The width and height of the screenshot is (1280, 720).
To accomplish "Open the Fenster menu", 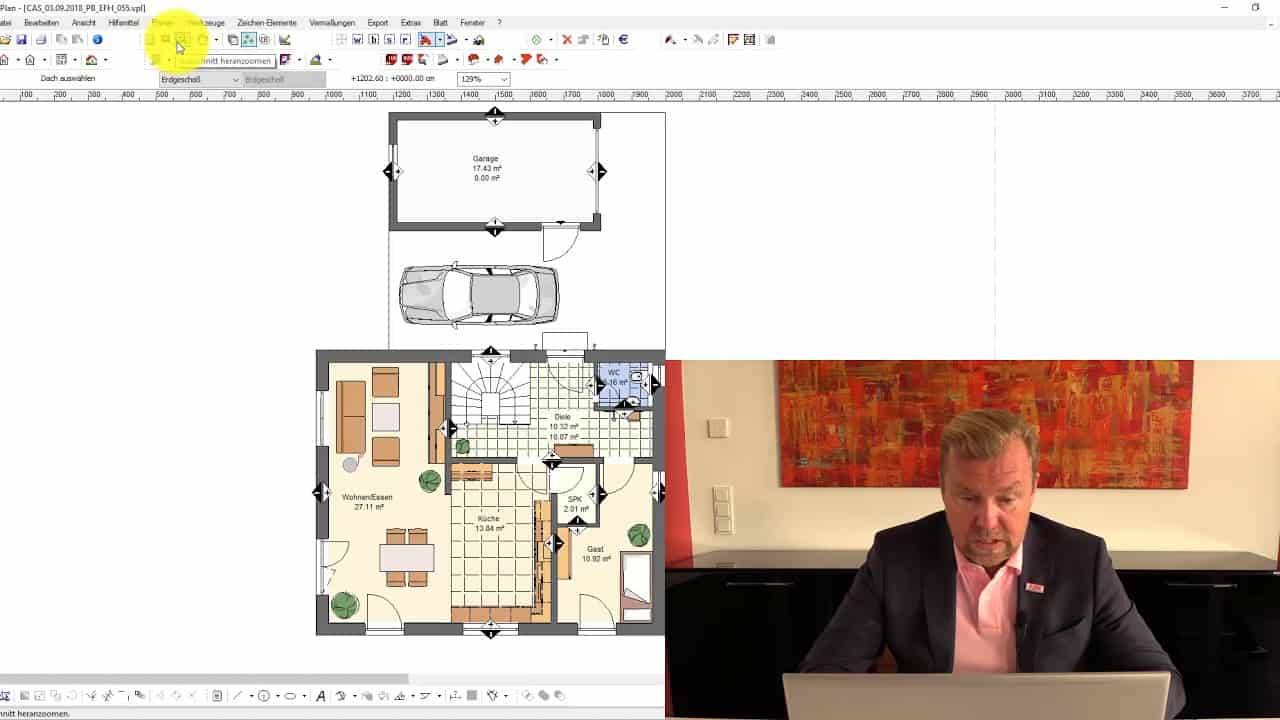I will (472, 22).
